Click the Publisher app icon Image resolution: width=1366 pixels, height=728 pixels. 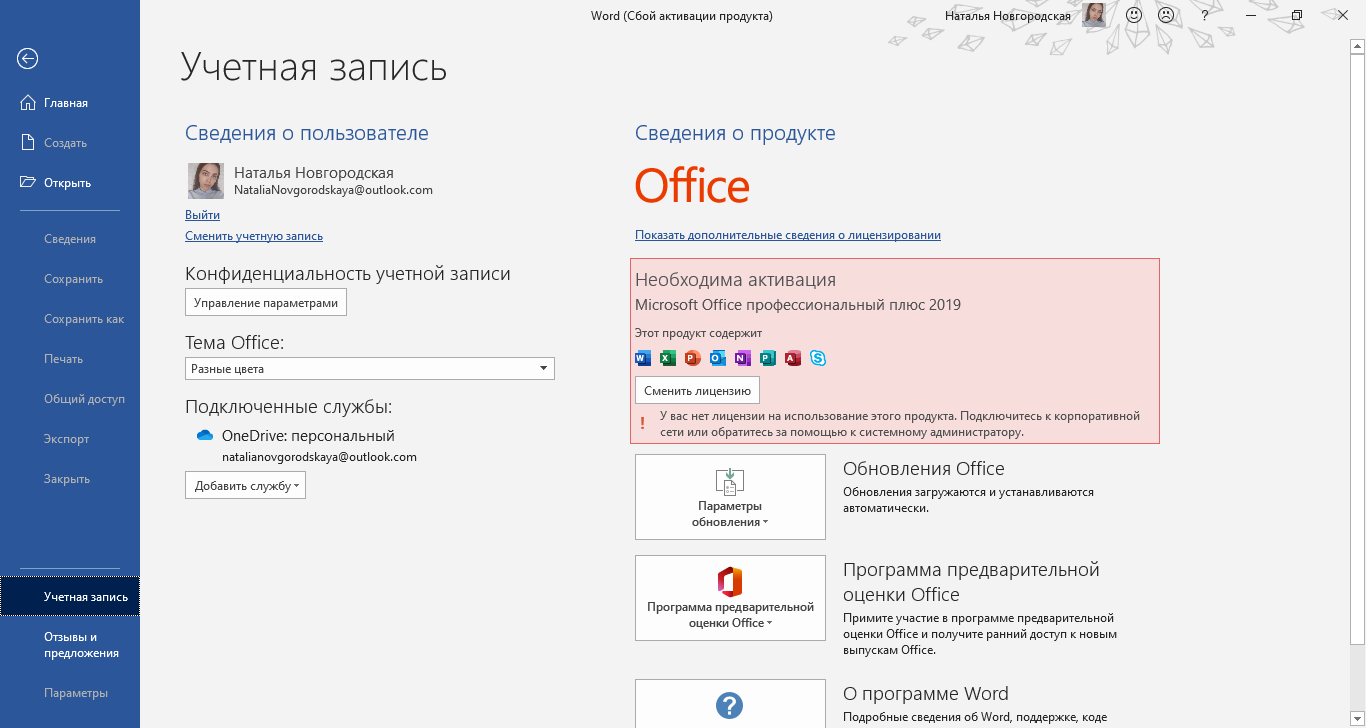768,358
